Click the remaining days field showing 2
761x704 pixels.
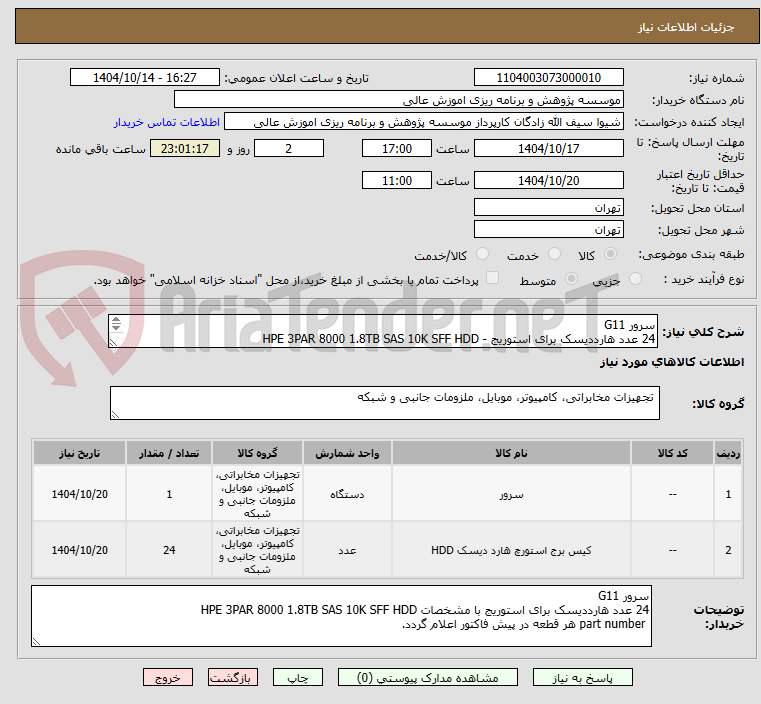pyautogui.click(x=289, y=148)
